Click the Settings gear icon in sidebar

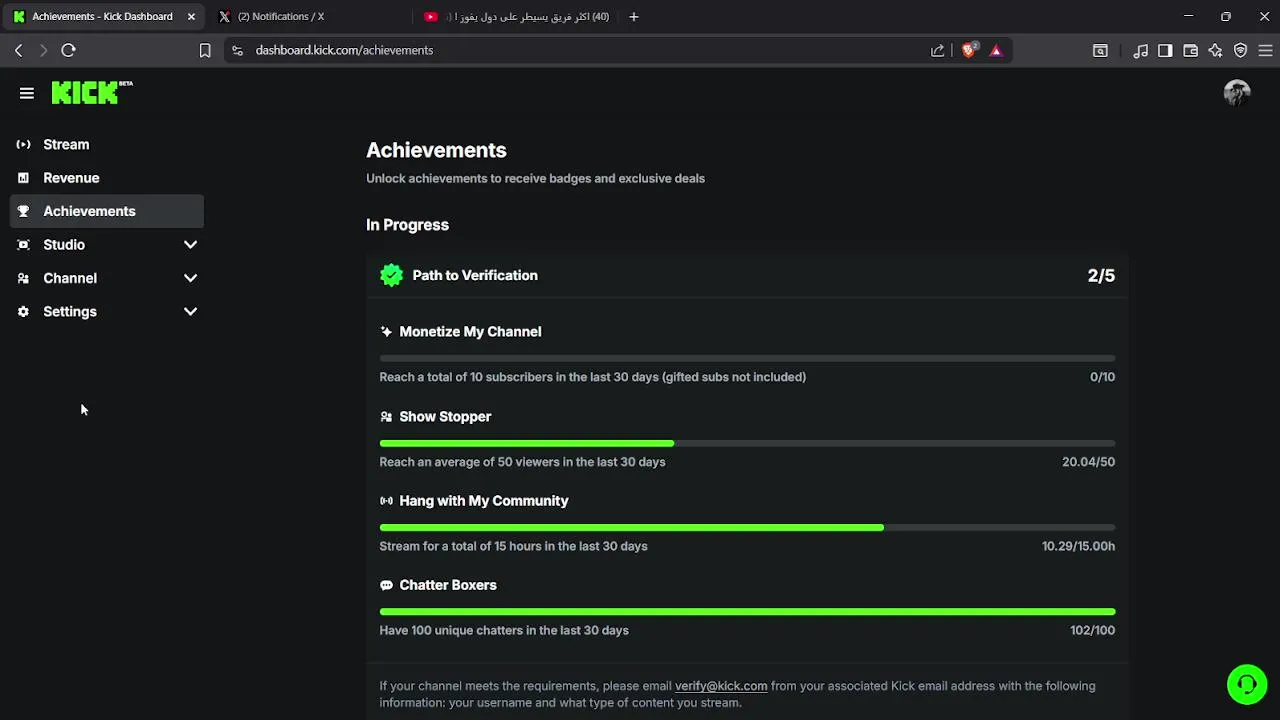tap(23, 312)
